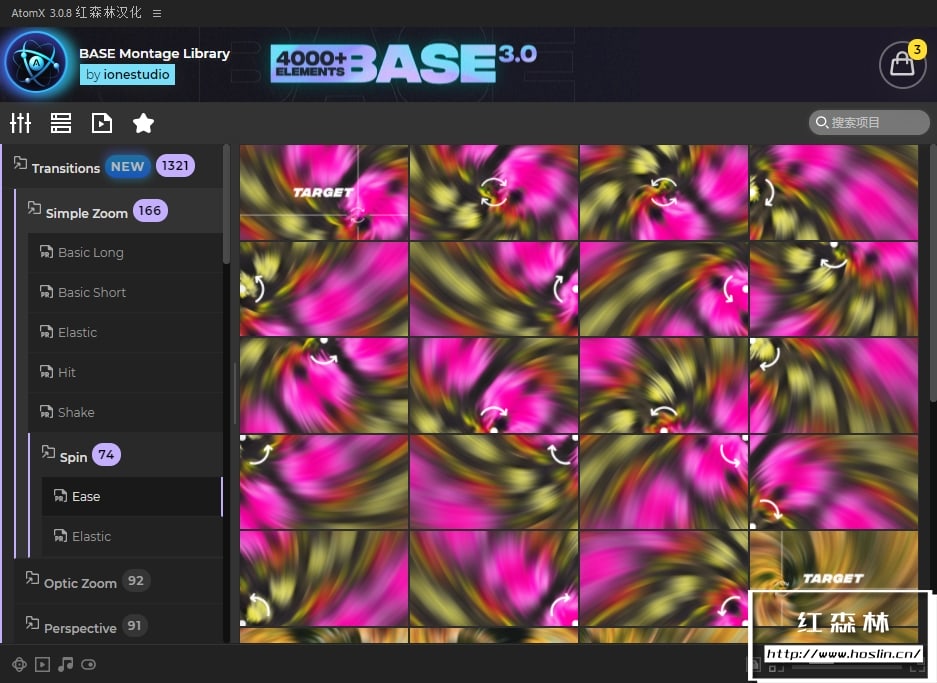Open the AtomX hamburger menu
The image size is (937, 683).
pos(157,13)
